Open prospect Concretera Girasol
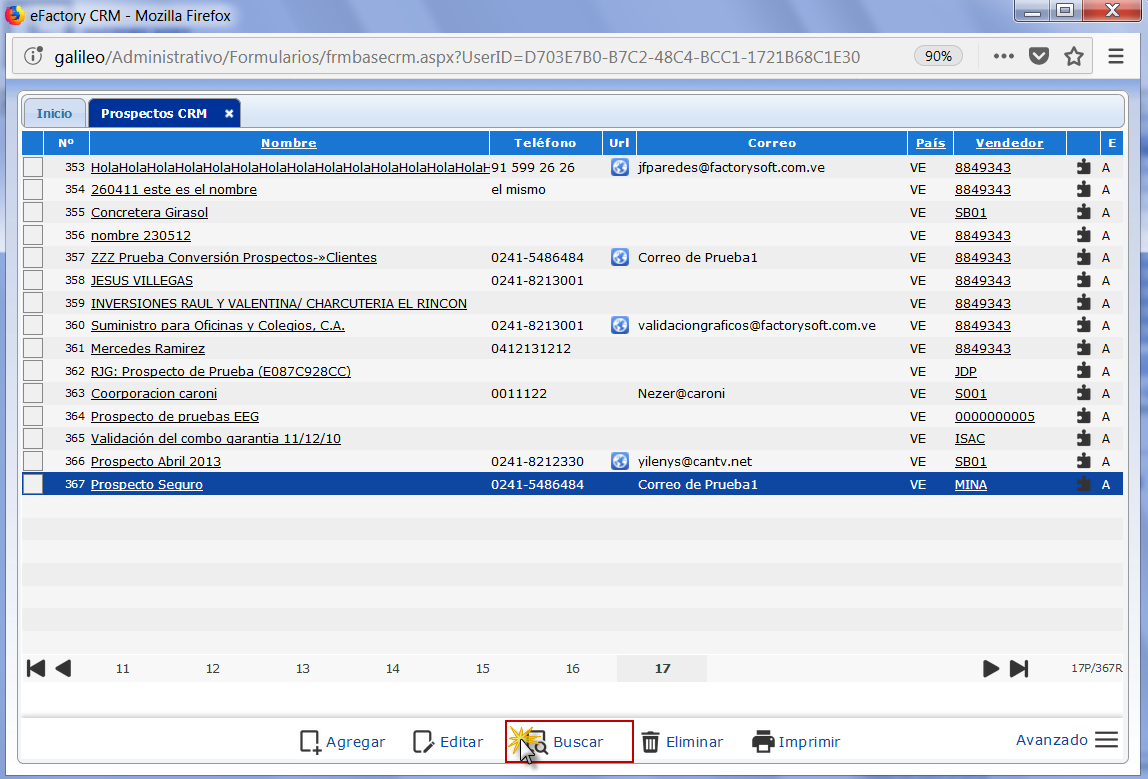The height and width of the screenshot is (779, 1148). tap(149, 212)
